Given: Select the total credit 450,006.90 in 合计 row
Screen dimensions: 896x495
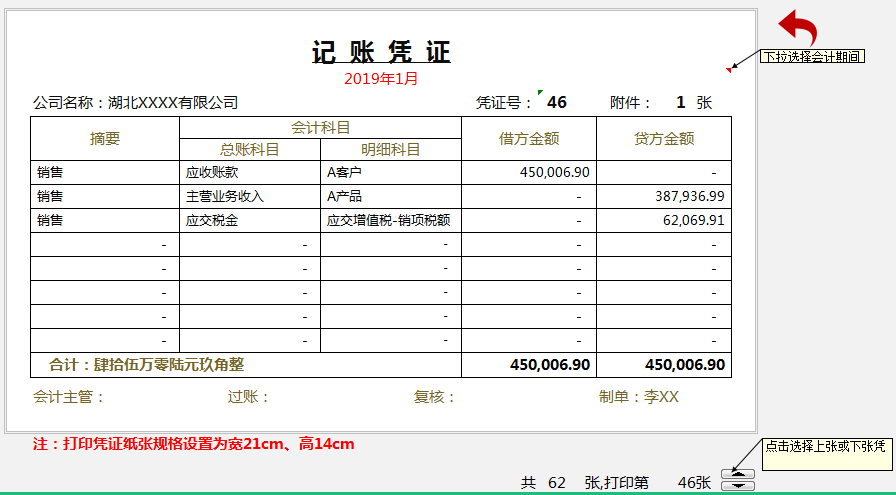Looking at the screenshot, I should click(664, 365).
